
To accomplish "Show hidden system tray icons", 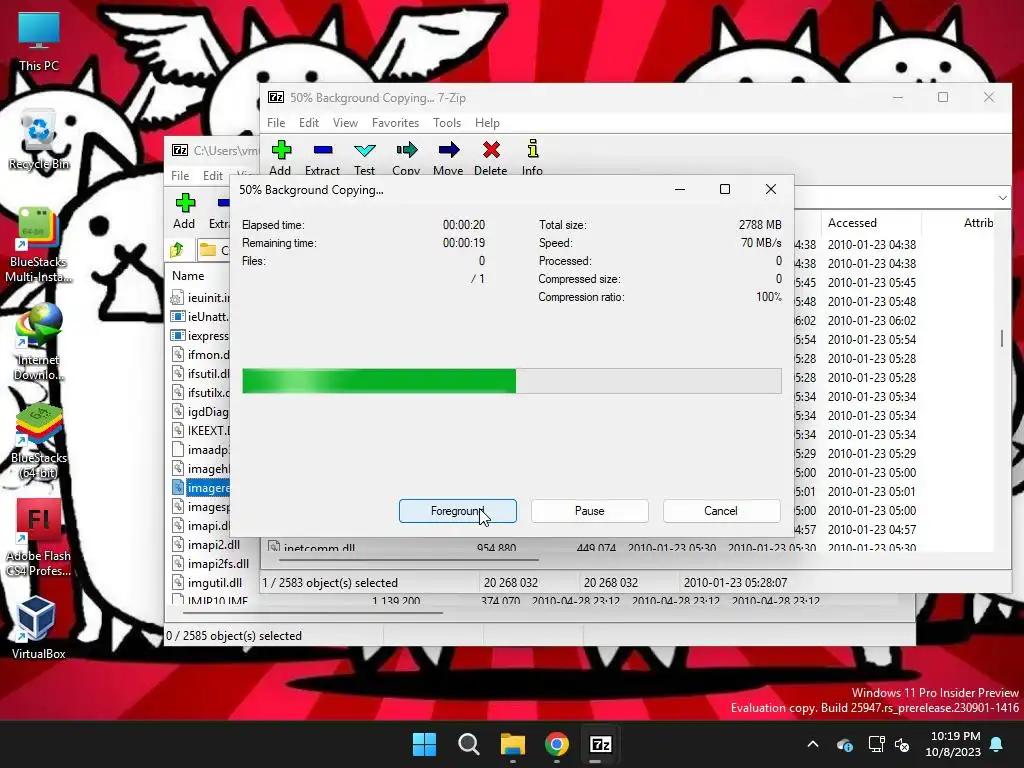I will point(813,744).
